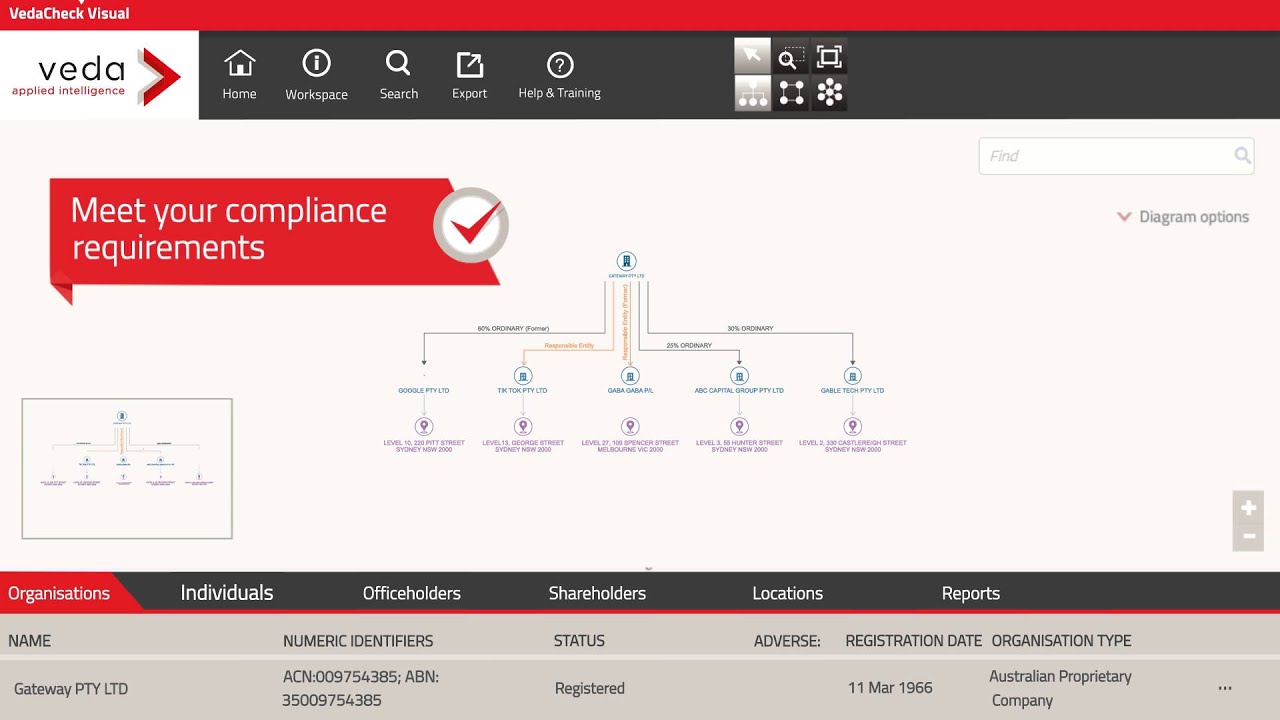
Task: Zoom in with the plus button
Action: click(1249, 508)
